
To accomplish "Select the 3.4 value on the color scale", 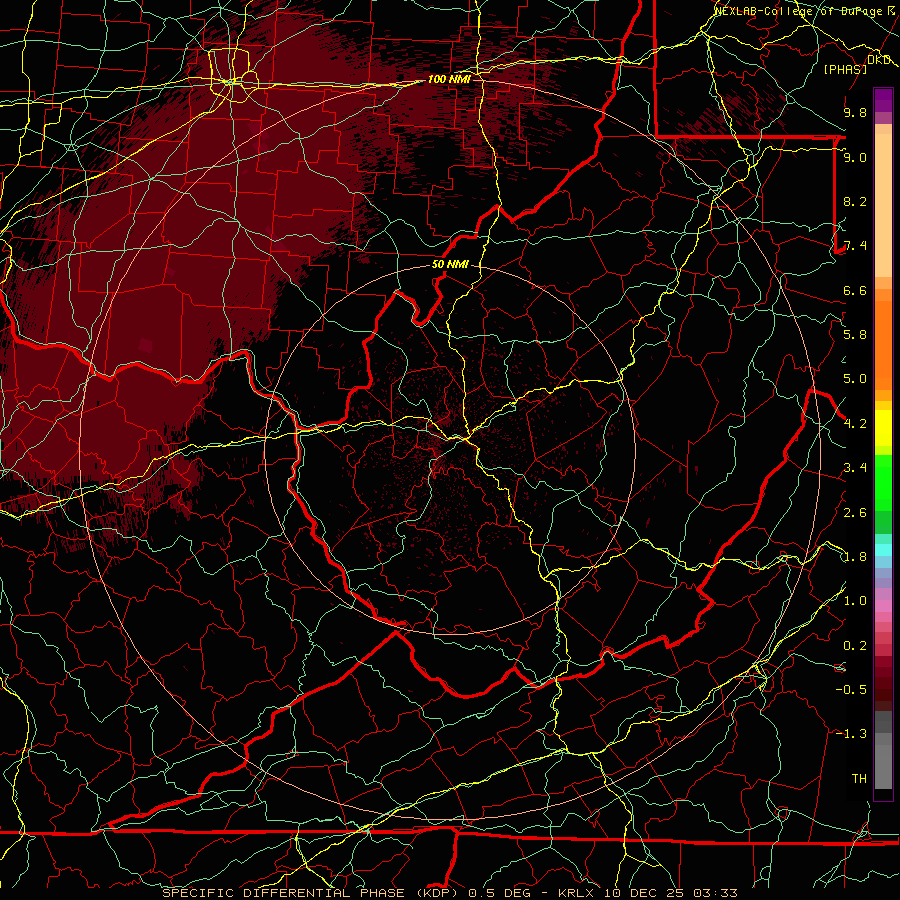I will pyautogui.click(x=855, y=468).
